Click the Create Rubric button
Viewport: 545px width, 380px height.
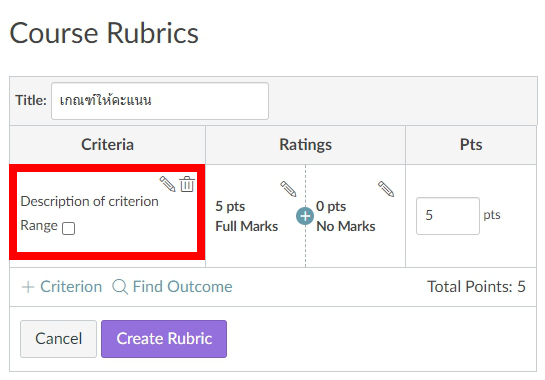pos(164,339)
